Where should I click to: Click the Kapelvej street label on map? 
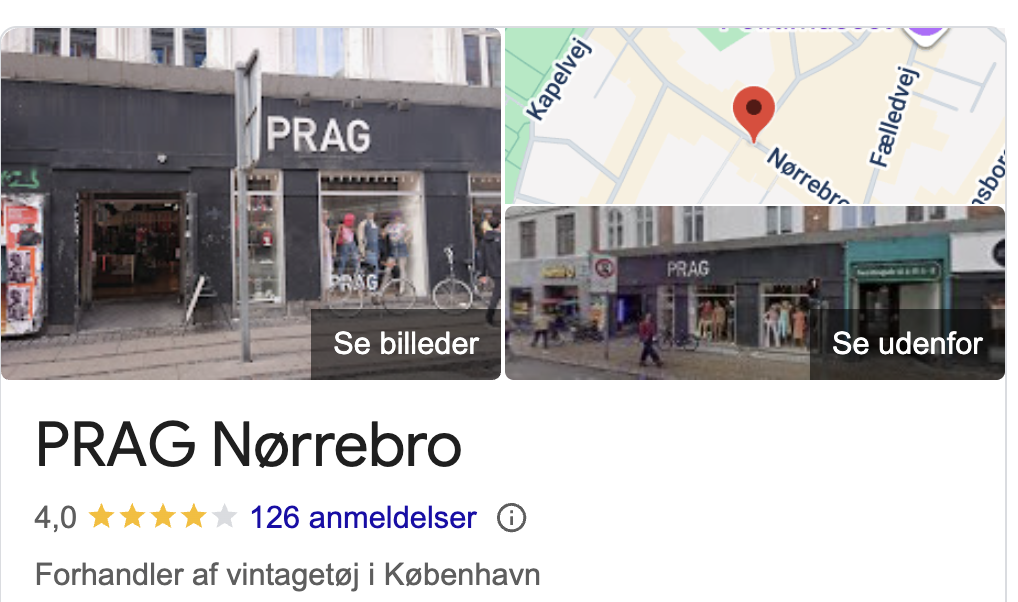[558, 80]
